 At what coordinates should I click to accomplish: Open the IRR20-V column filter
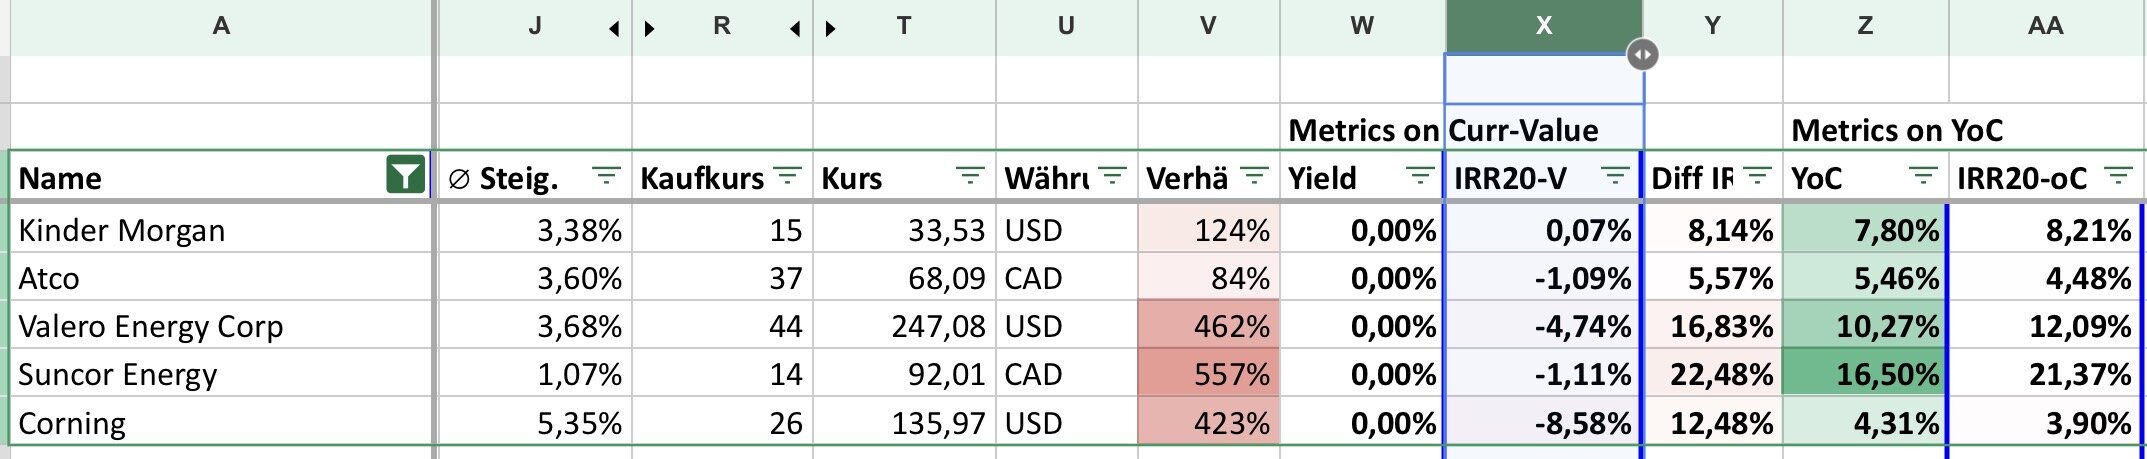(1614, 177)
